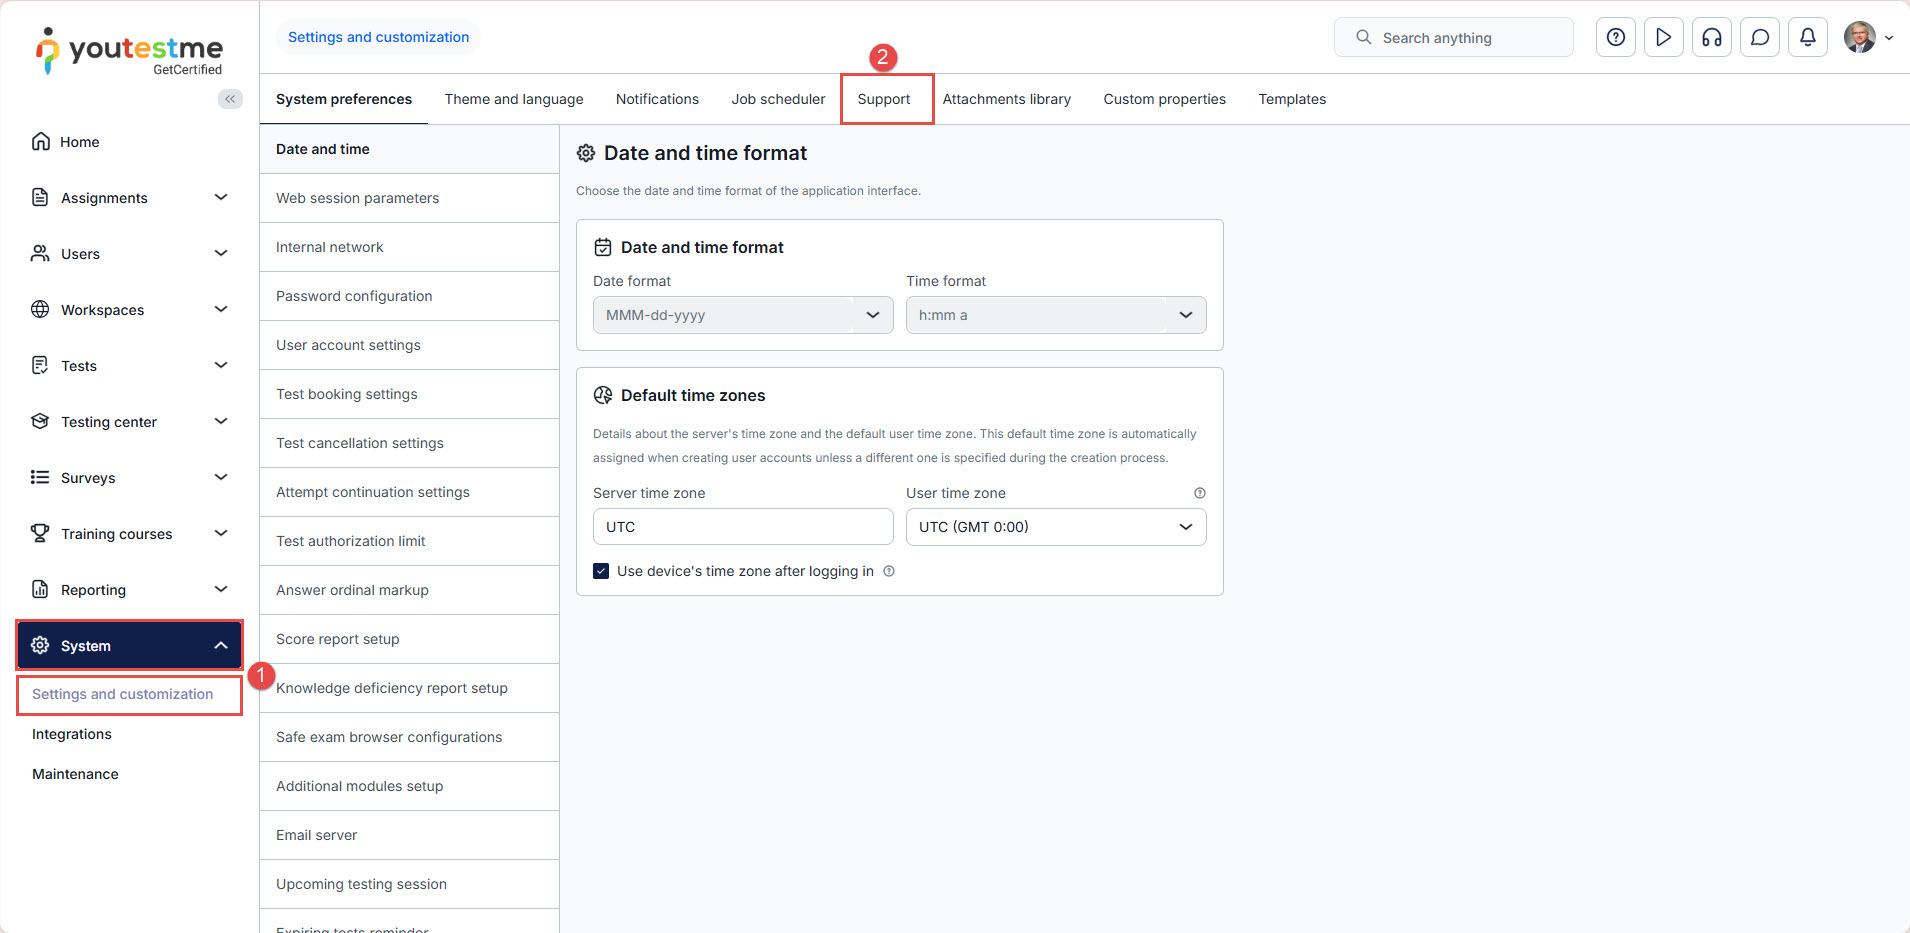Screen dimensions: 1910x933
Task: Uncheck Use device's time zone checkbox
Action: pyautogui.click(x=601, y=571)
